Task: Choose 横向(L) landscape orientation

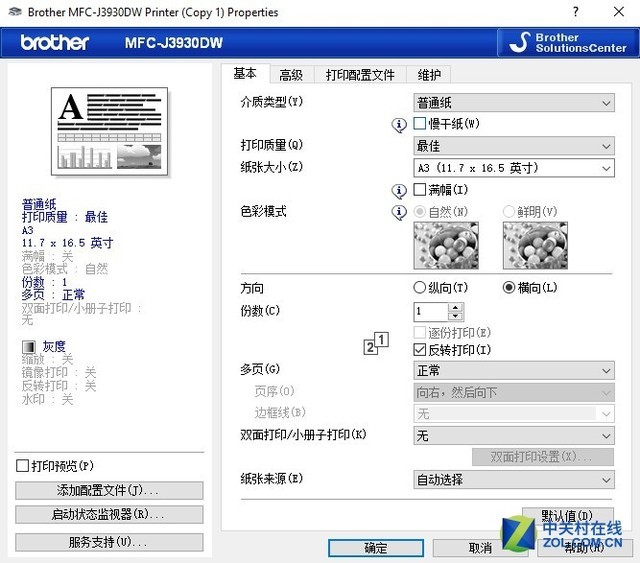Action: (509, 287)
